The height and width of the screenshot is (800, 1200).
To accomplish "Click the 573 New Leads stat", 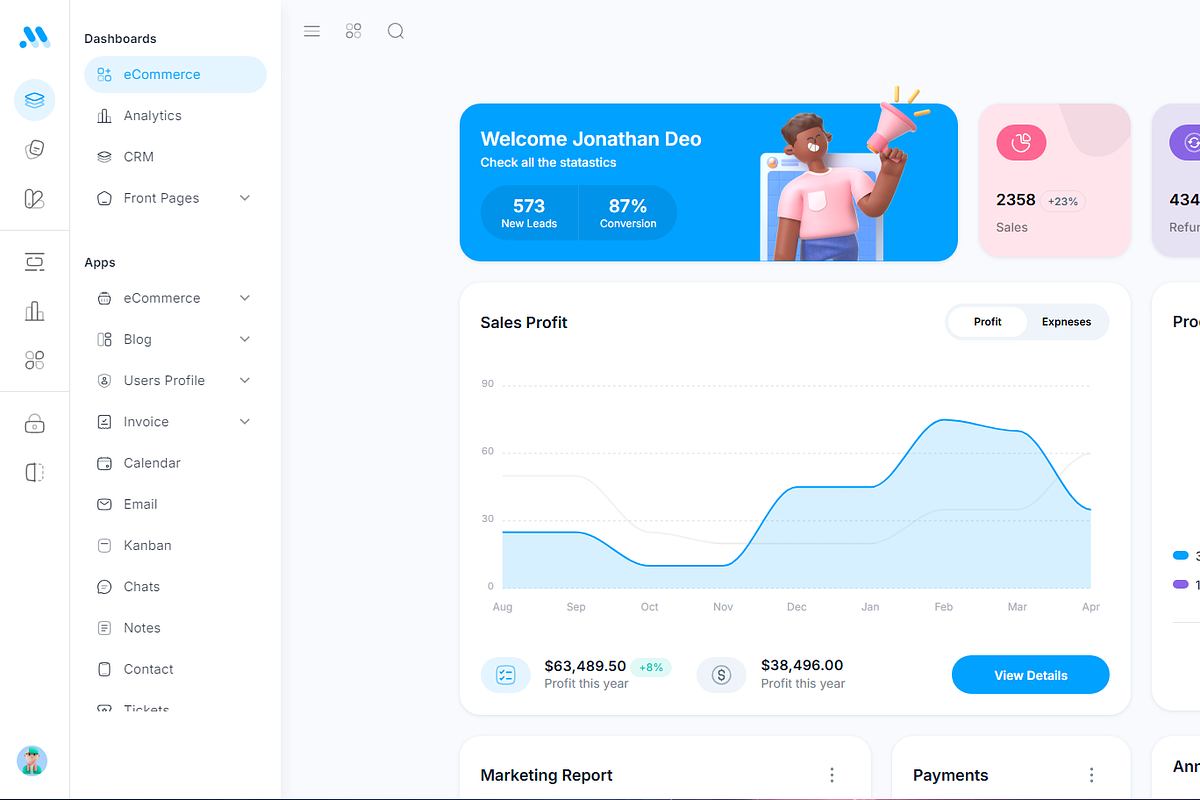I will pos(529,213).
